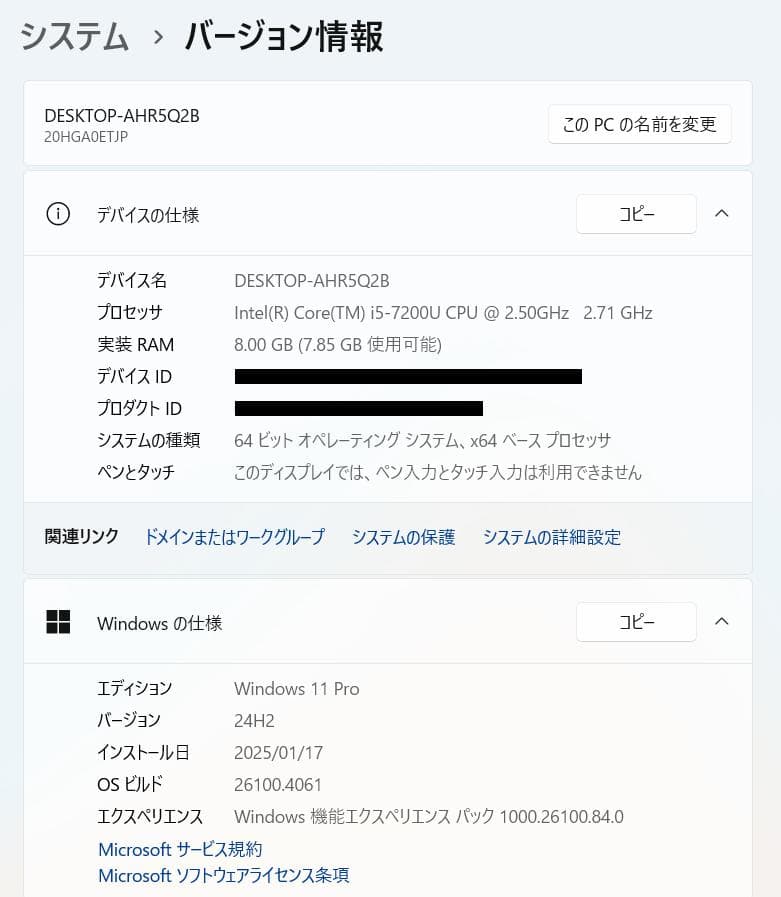Select the RAM value 8.00 GB

(x=338, y=344)
